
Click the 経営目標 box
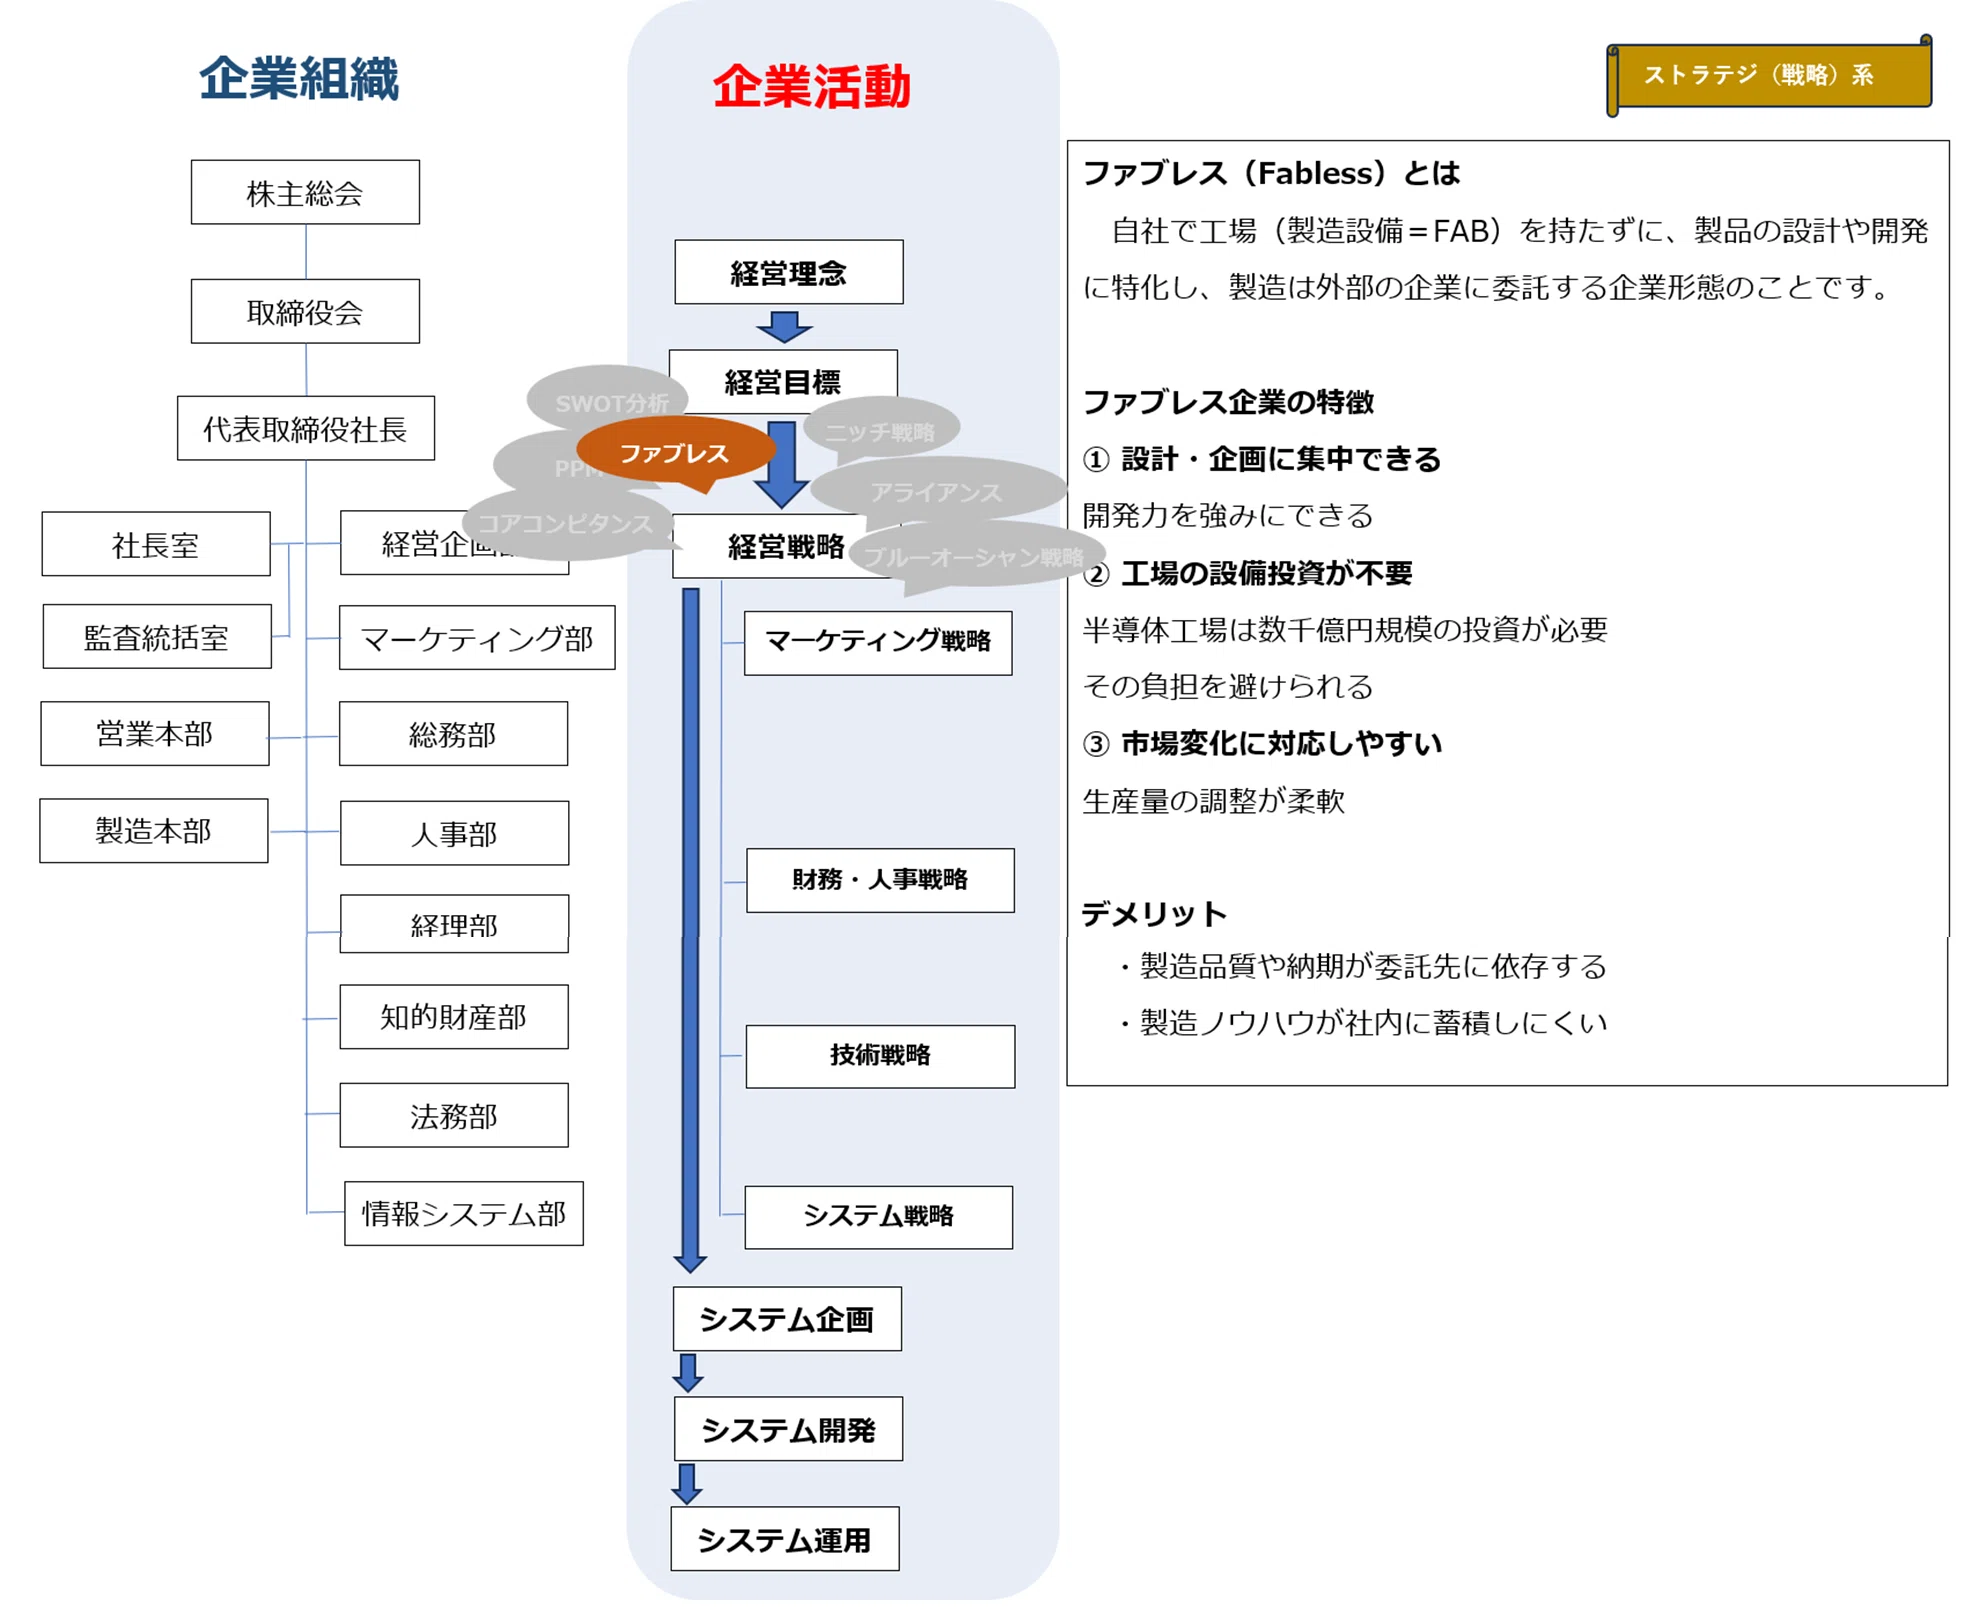tap(783, 381)
